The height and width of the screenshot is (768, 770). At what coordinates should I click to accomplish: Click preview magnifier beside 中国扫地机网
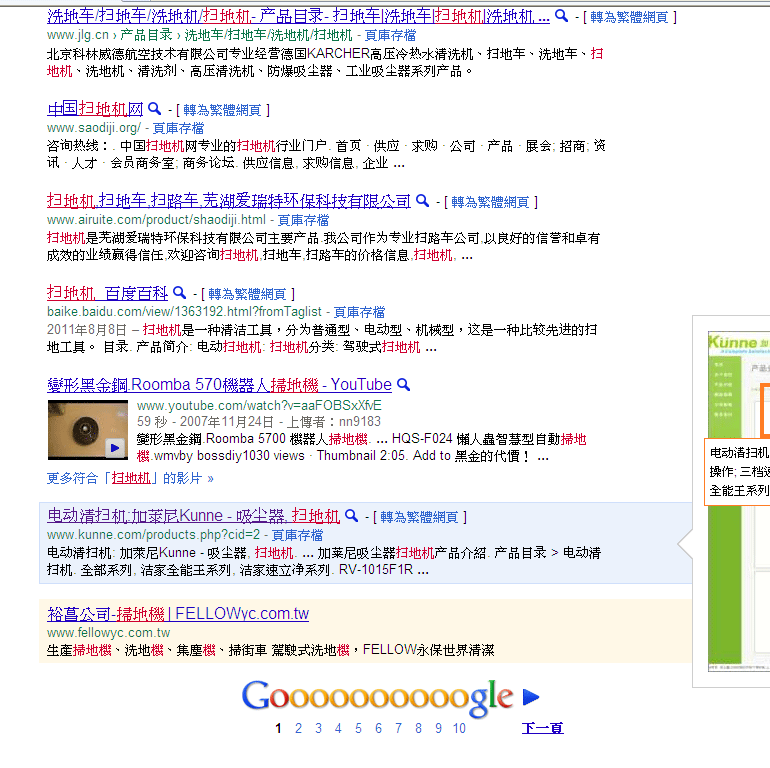tap(155, 109)
